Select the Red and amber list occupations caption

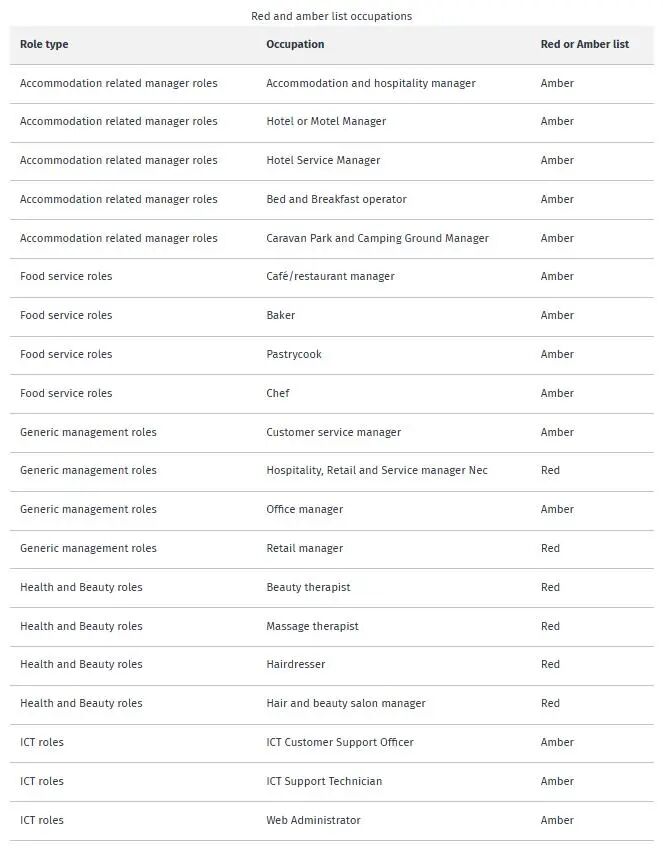(331, 16)
